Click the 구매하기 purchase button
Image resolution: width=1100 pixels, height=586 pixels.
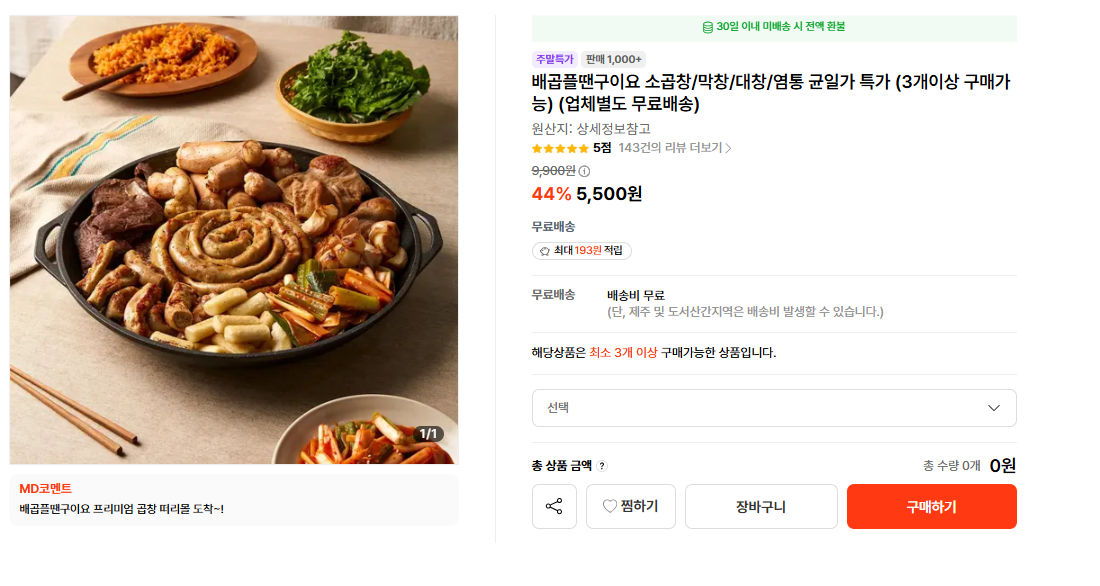pyautogui.click(x=932, y=506)
